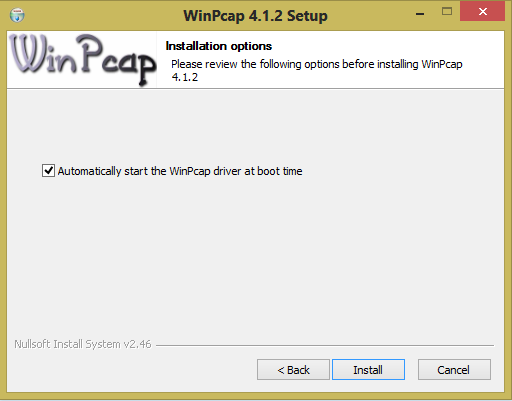Image resolution: width=512 pixels, height=401 pixels.
Task: Click the installer icon in the title bar
Action: [17, 15]
